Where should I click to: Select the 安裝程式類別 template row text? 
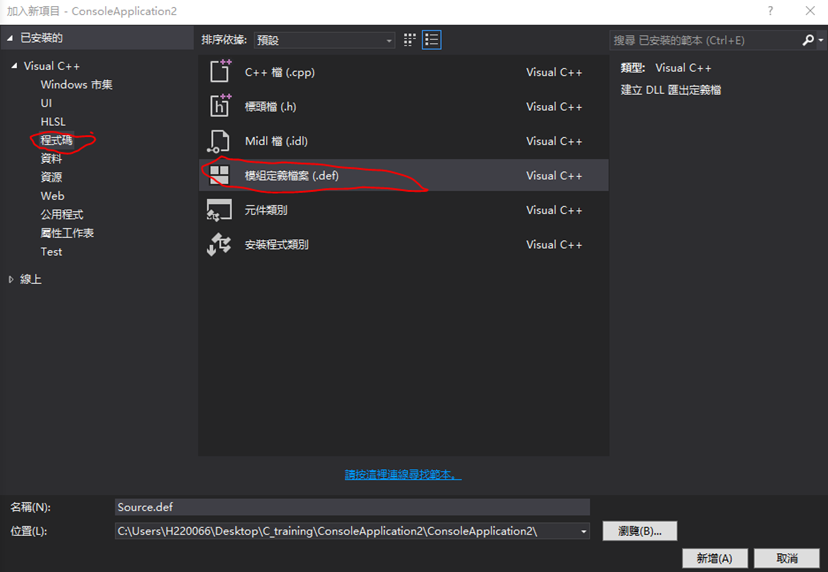[277, 245]
